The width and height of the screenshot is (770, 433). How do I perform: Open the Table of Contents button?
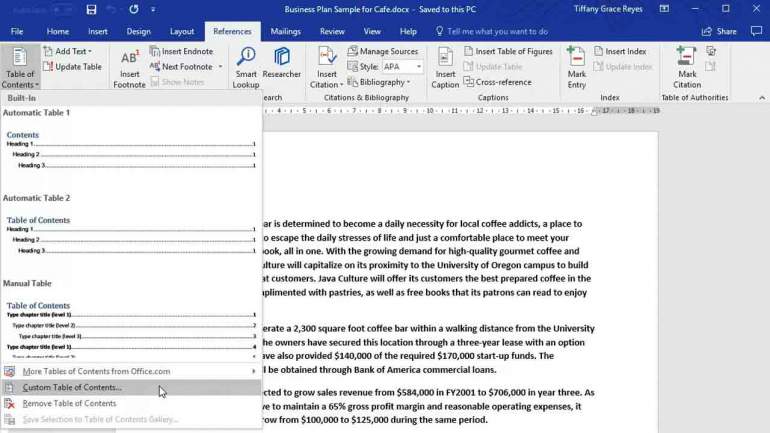(20, 68)
